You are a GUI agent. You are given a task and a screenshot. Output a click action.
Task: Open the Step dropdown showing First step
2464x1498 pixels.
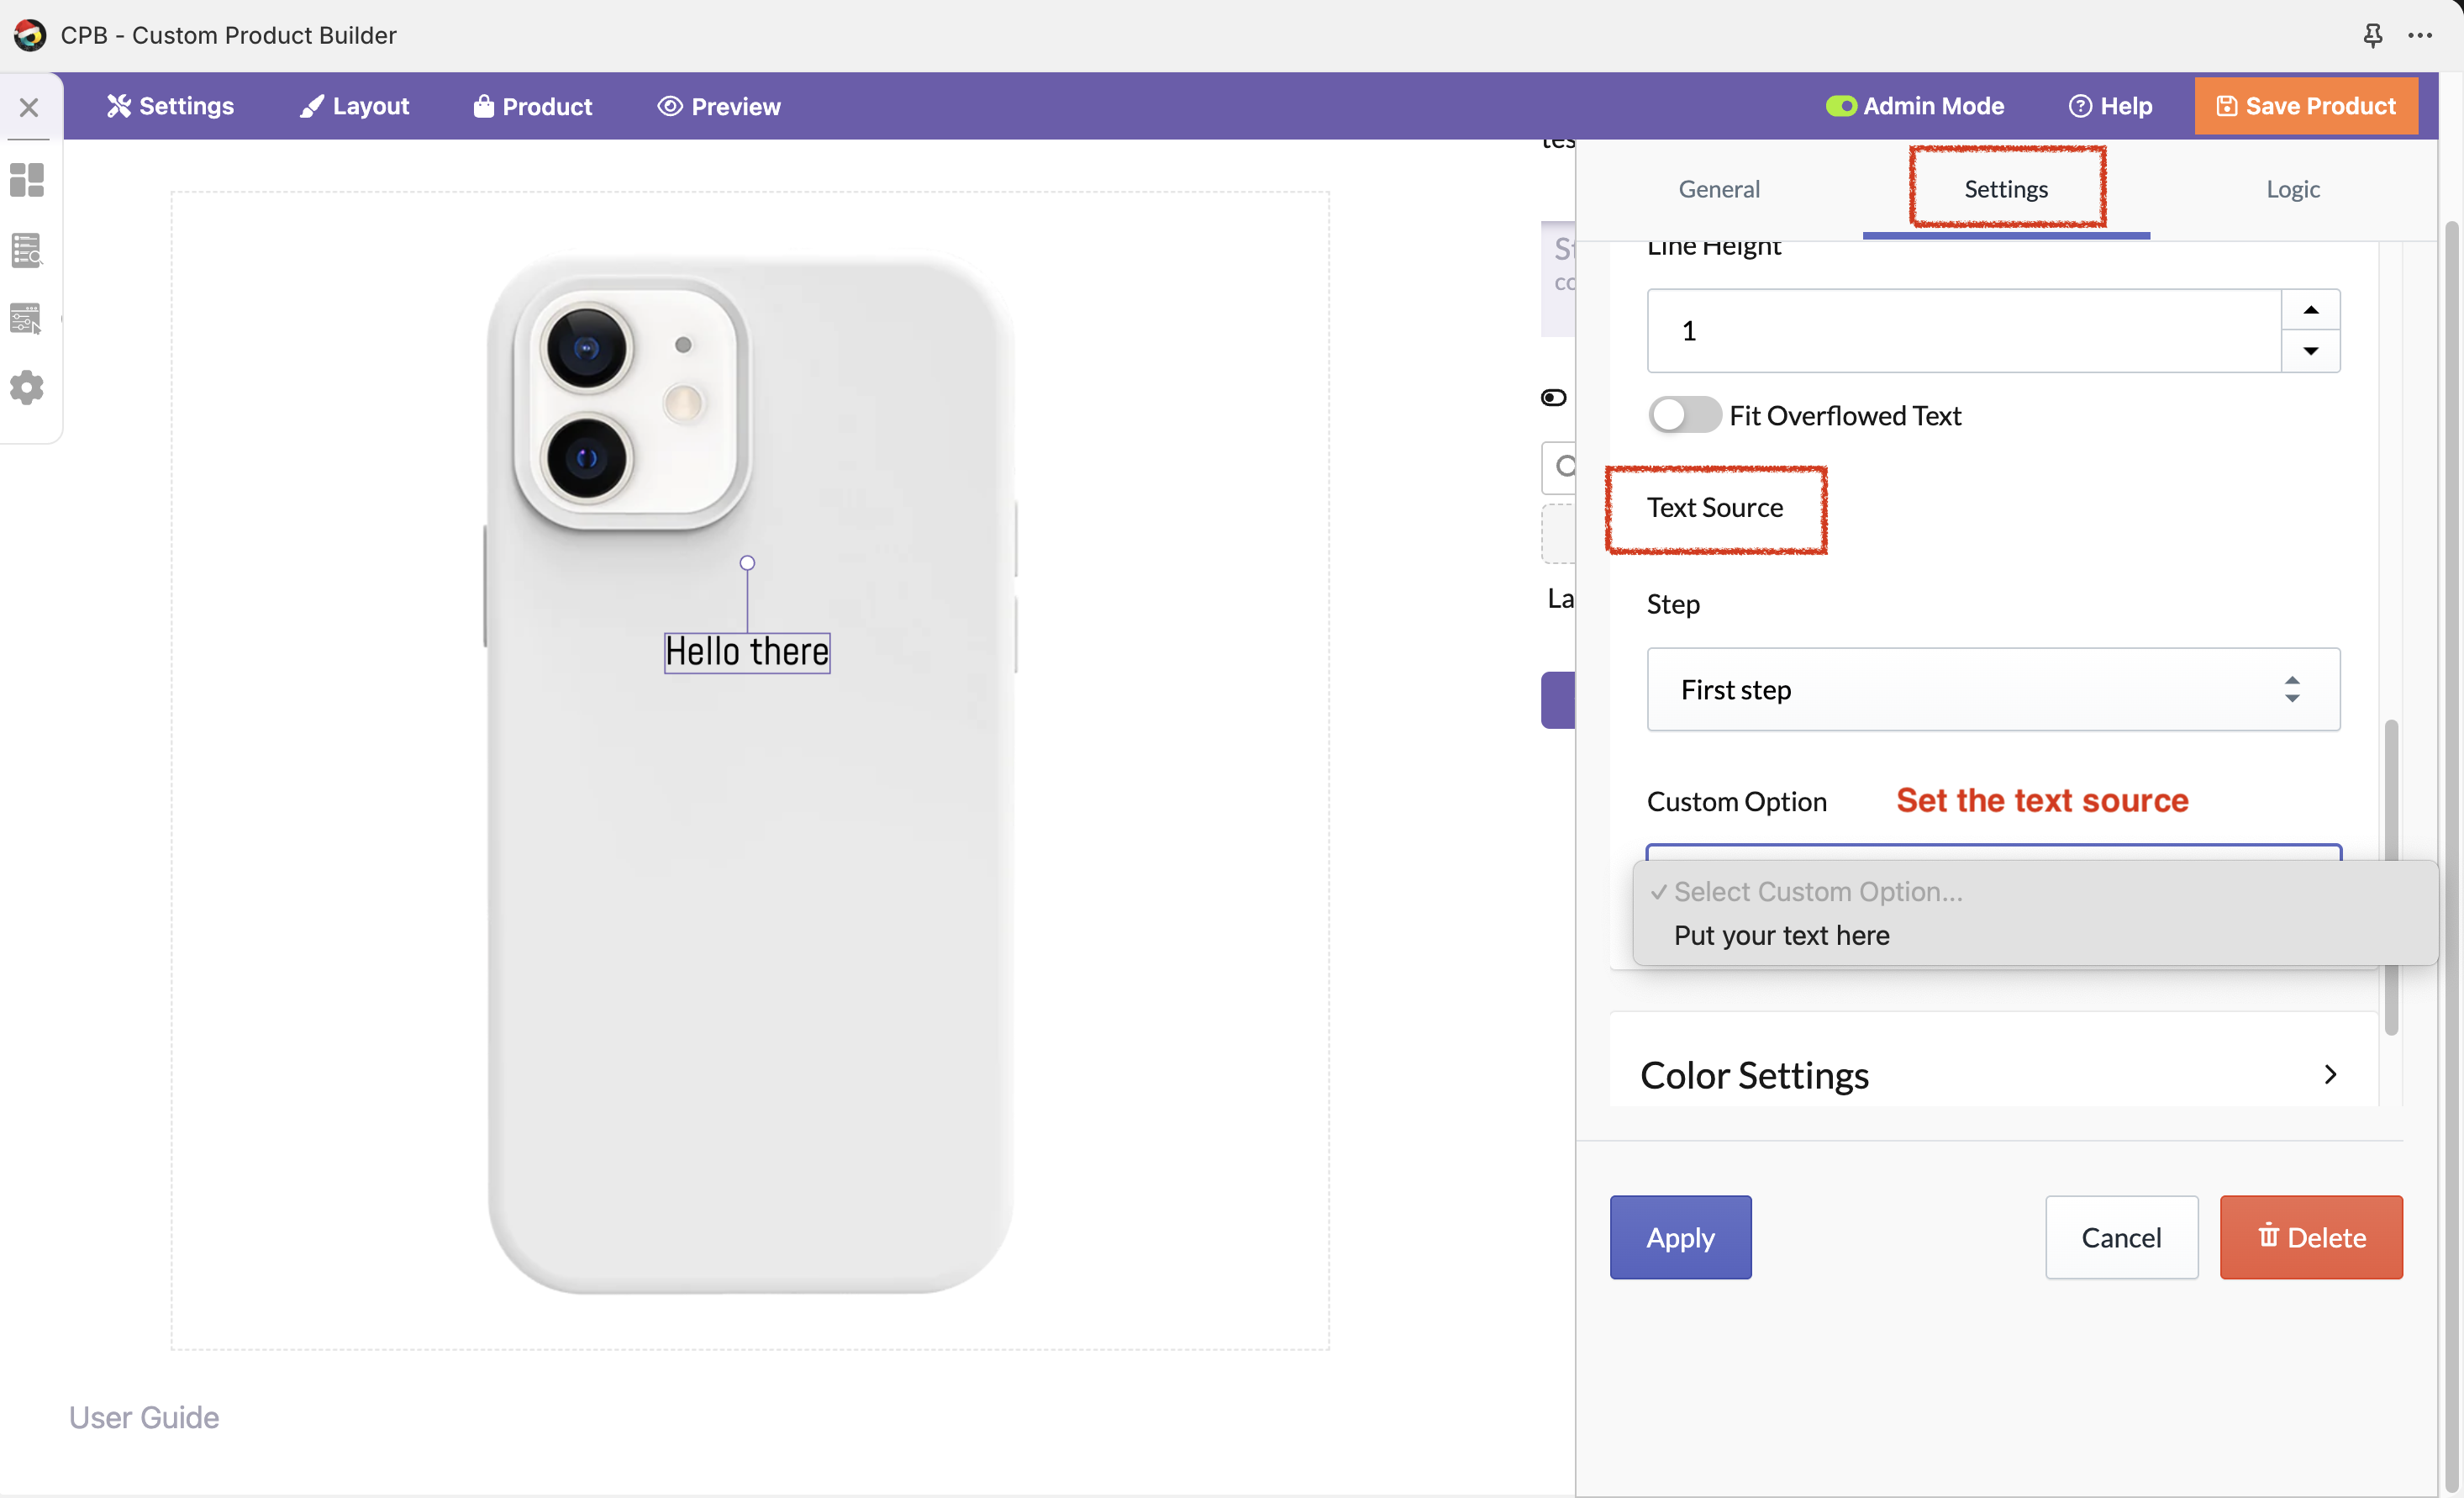[1992, 690]
